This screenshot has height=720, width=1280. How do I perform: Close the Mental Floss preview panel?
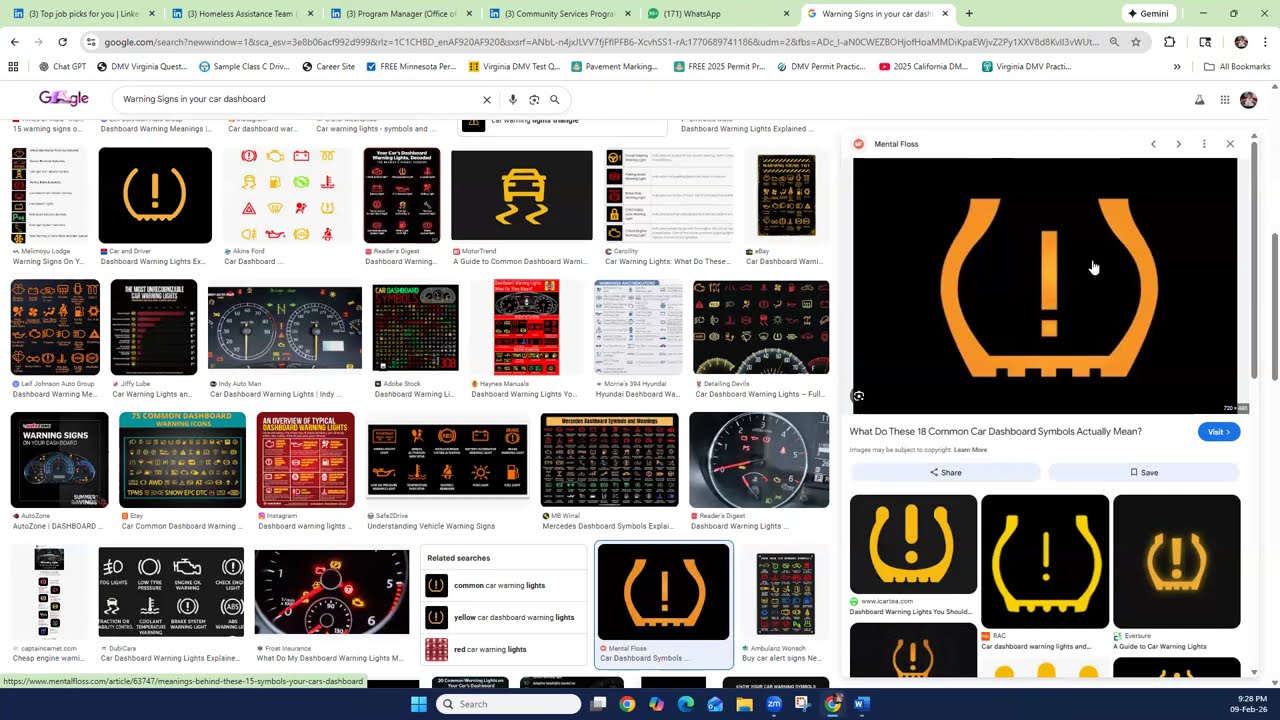tap(1230, 144)
